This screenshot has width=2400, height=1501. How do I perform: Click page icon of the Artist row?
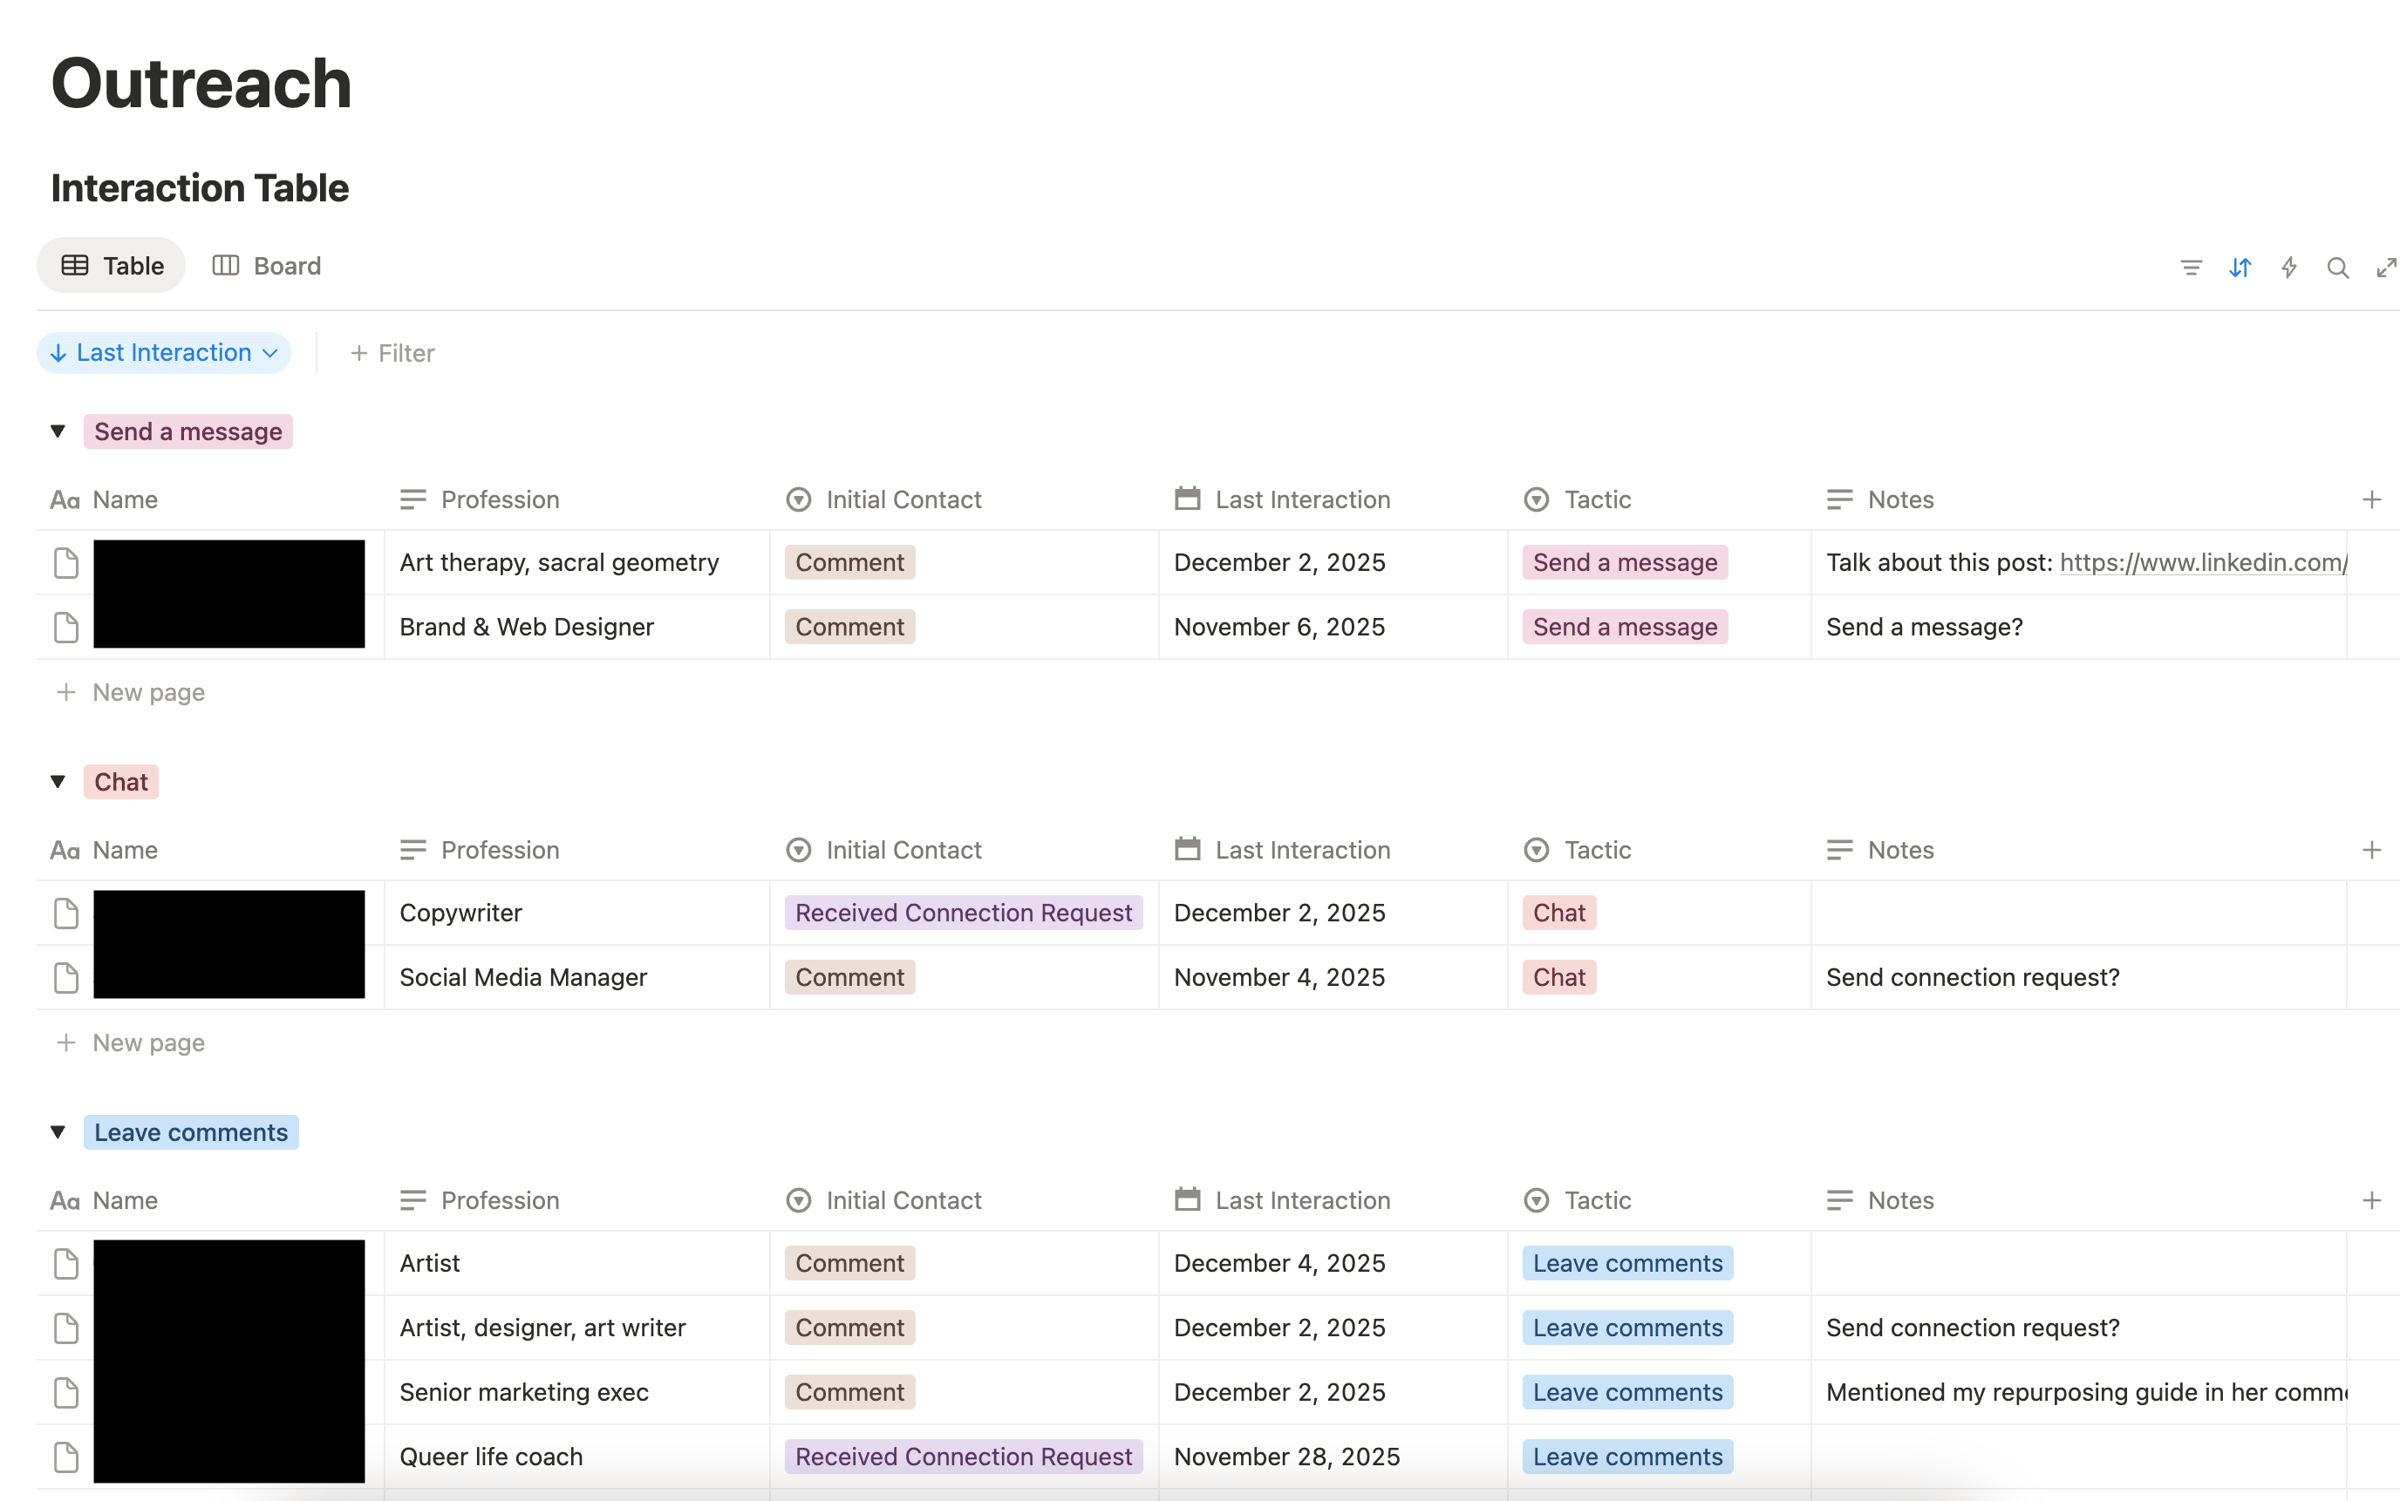pyautogui.click(x=66, y=1263)
